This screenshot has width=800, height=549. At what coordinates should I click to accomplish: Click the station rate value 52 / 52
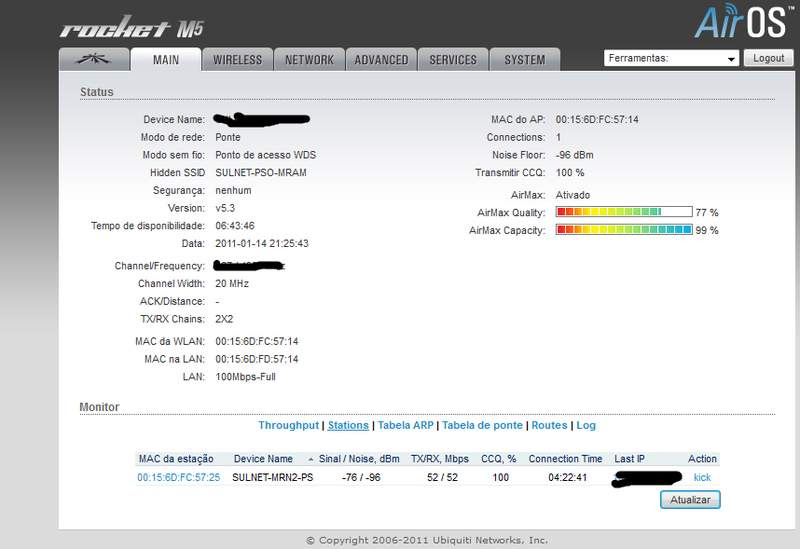442,478
